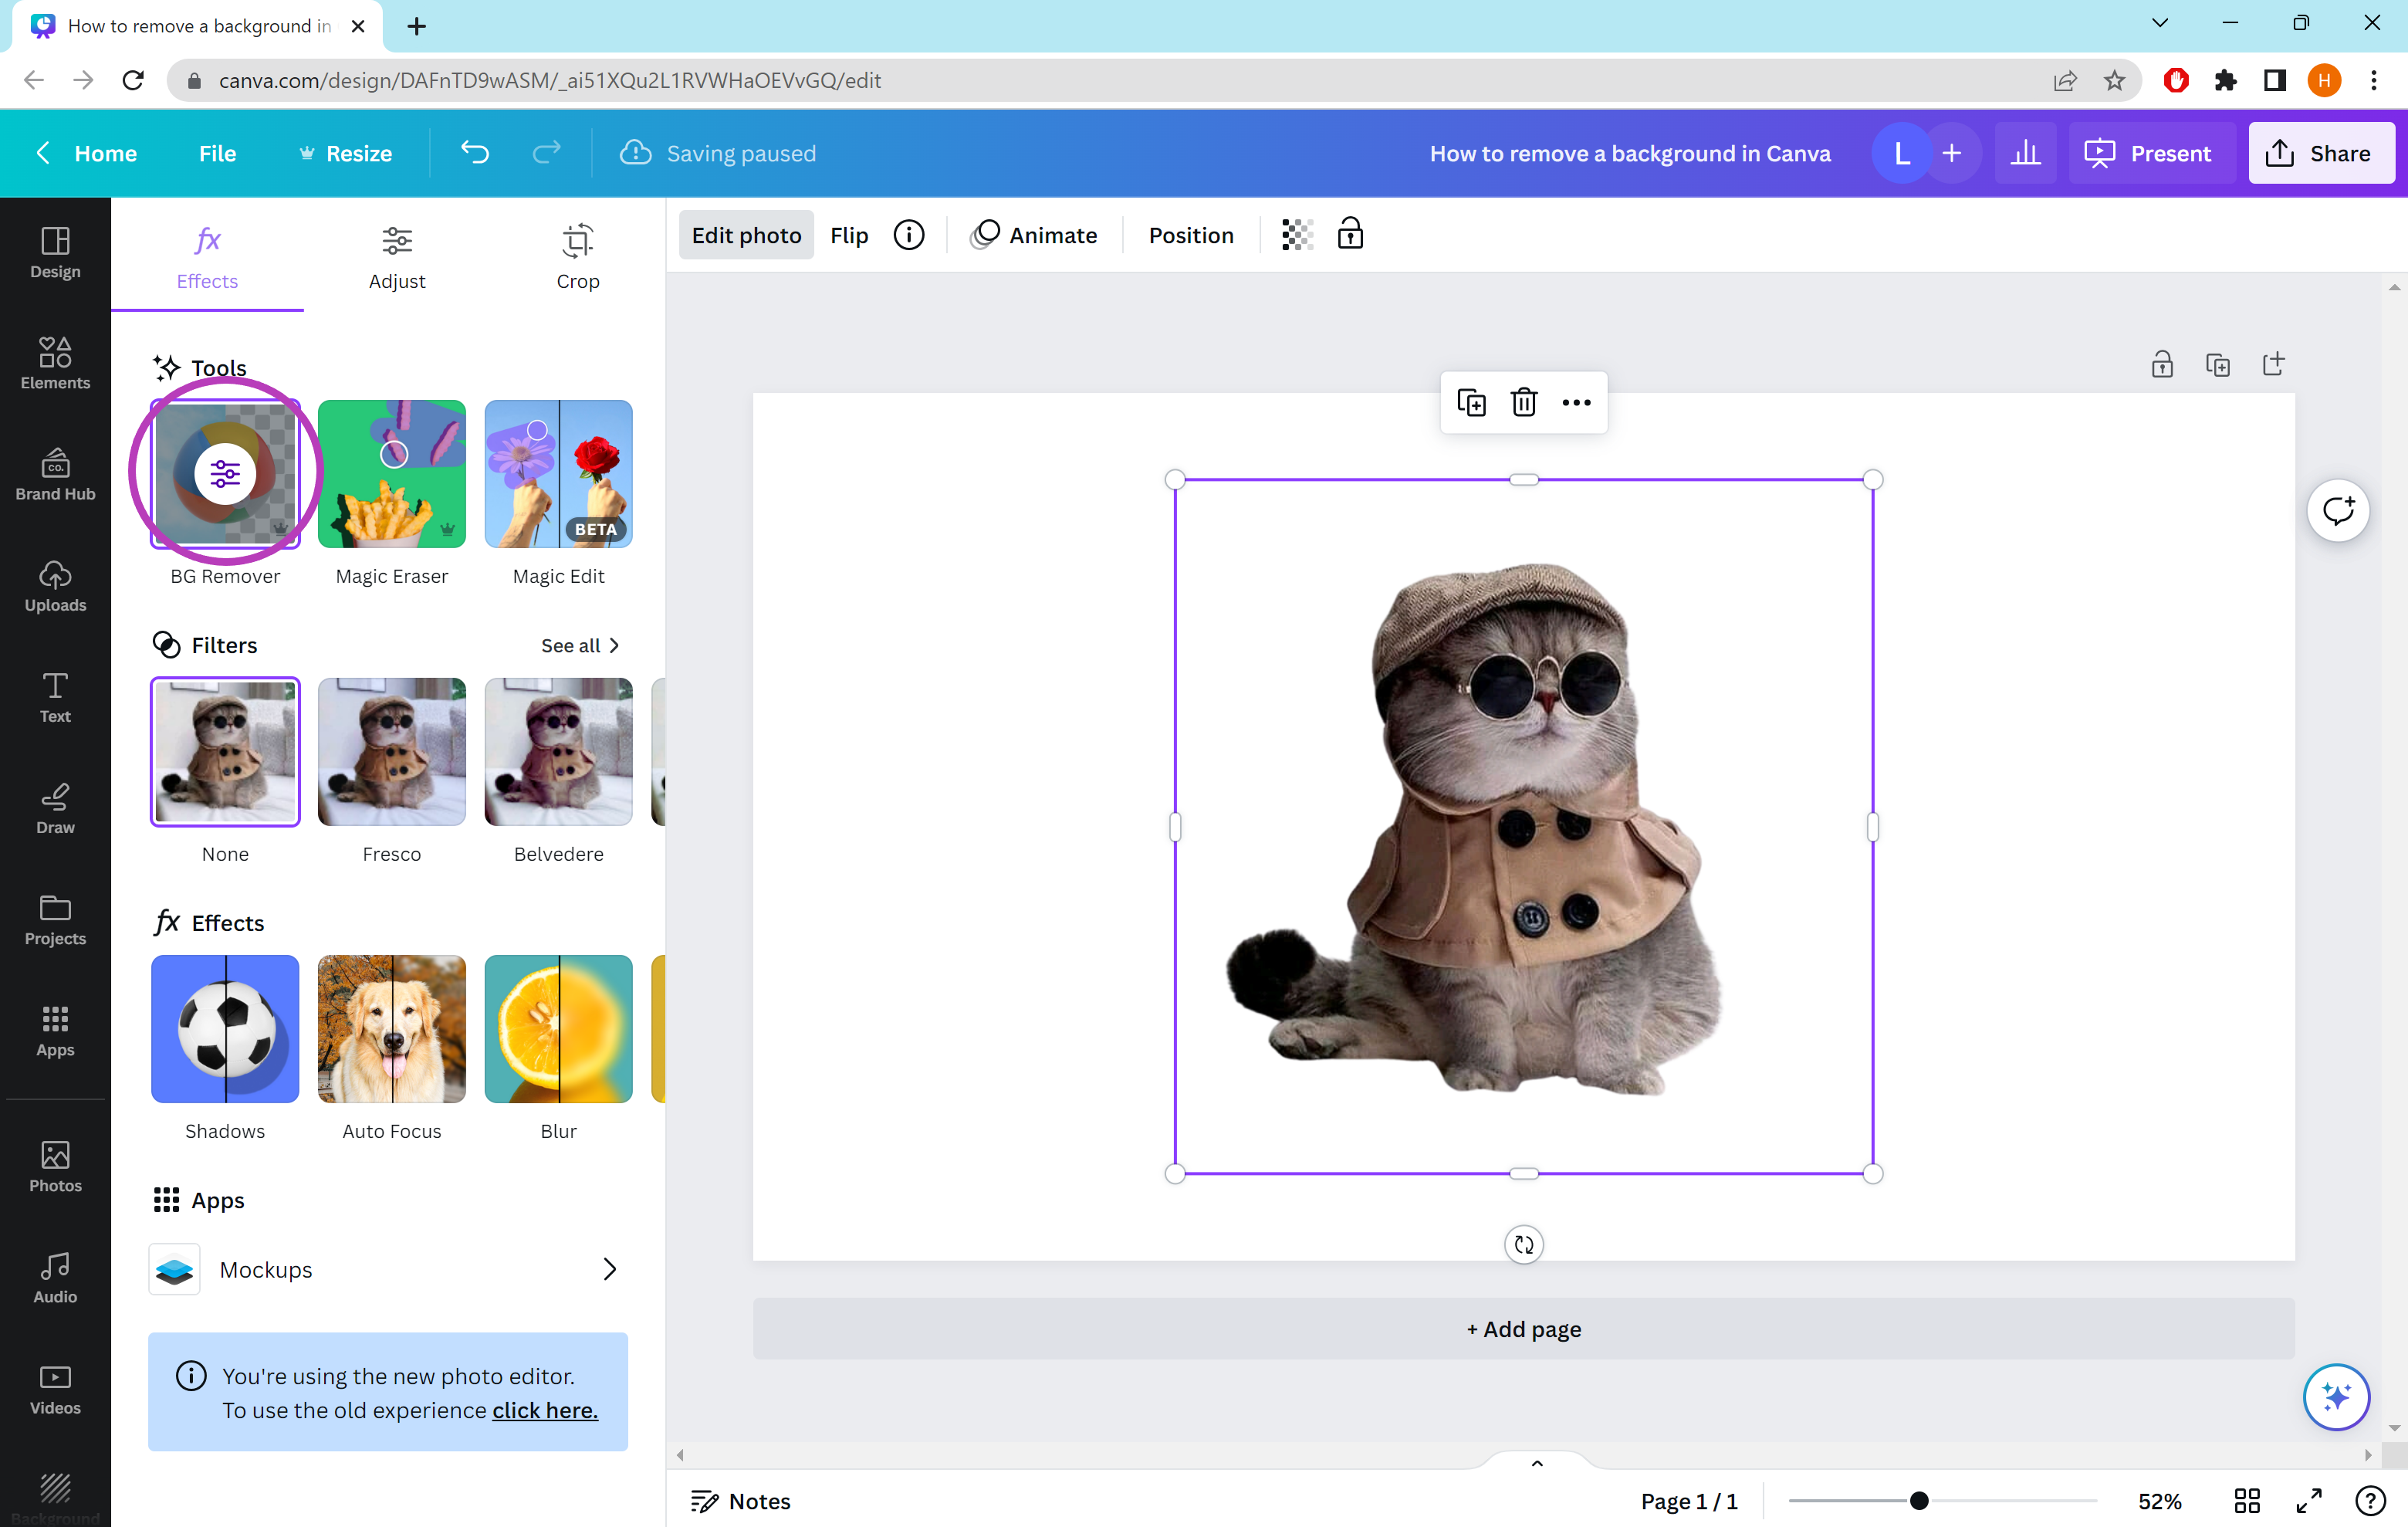
Task: Click the redo arrow icon
Action: click(x=546, y=153)
